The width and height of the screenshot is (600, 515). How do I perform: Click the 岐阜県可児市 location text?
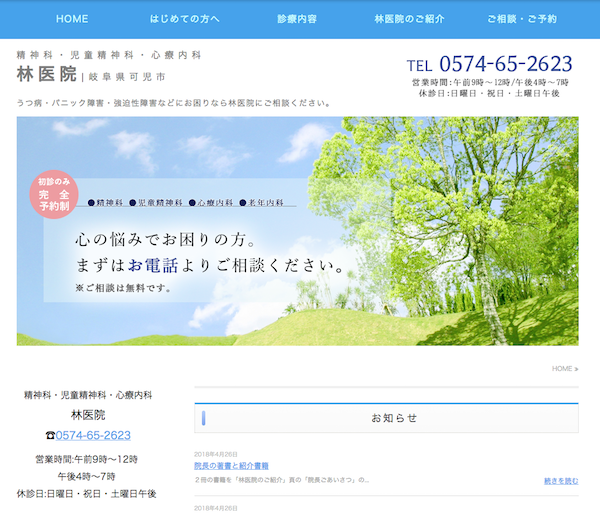(x=127, y=77)
